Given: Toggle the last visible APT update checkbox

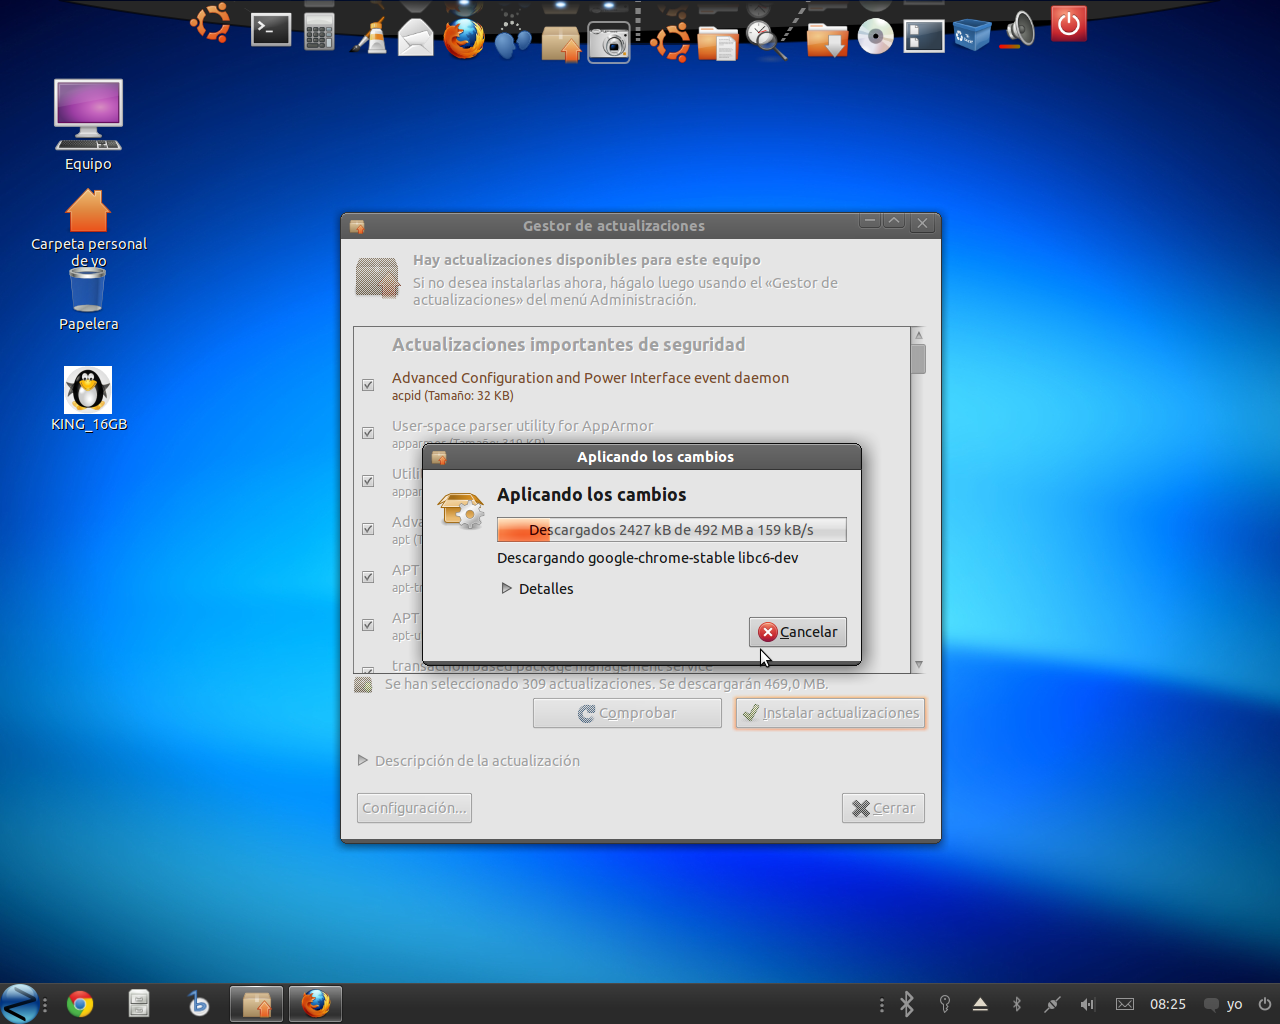Looking at the screenshot, I should (x=368, y=625).
